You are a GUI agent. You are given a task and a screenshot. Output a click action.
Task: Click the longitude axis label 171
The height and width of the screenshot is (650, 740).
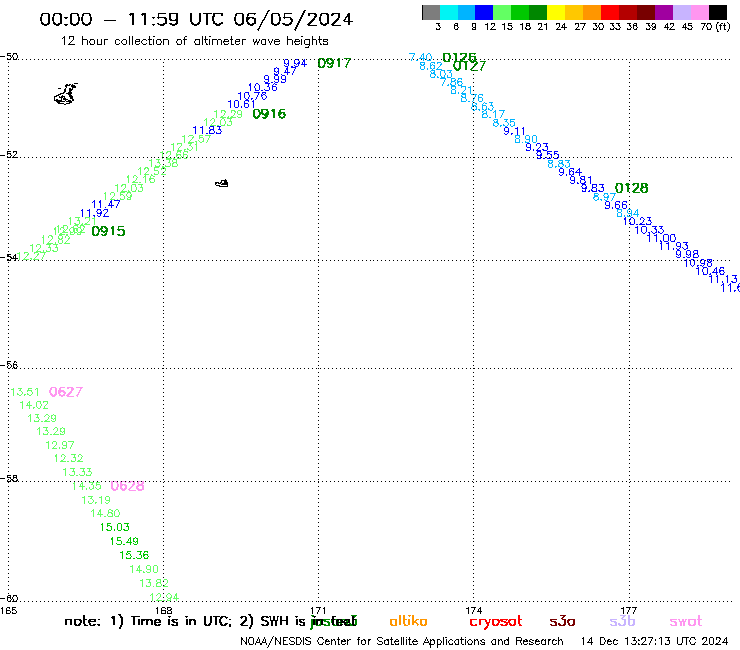[x=319, y=611]
